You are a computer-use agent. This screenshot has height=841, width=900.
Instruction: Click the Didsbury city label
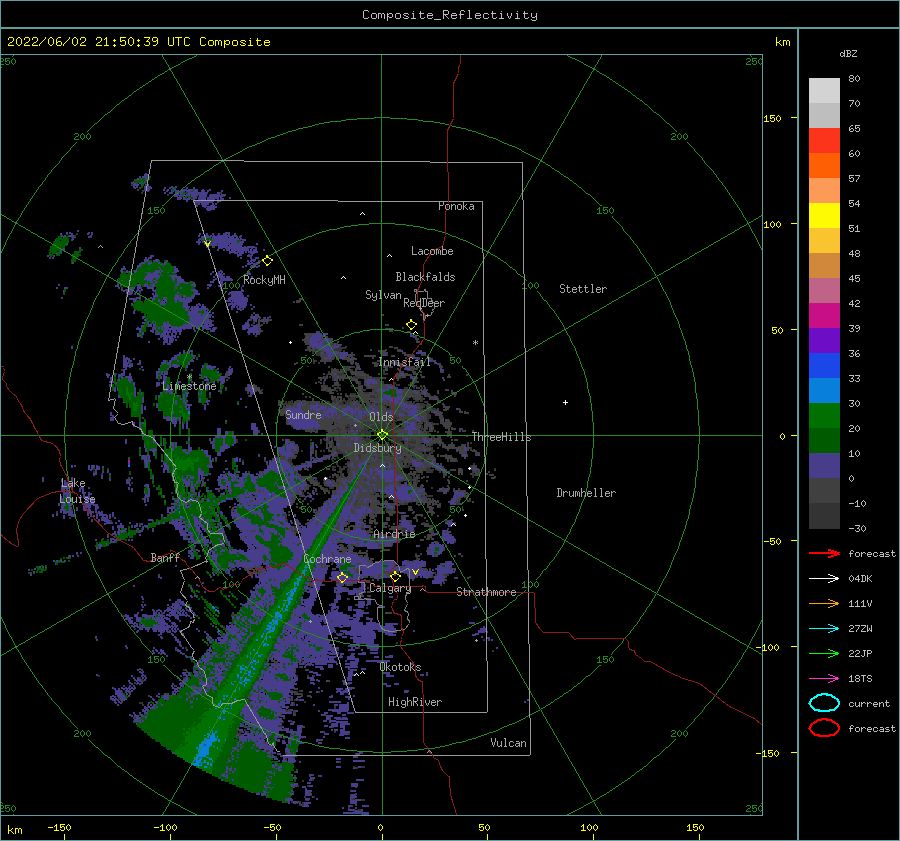377,448
